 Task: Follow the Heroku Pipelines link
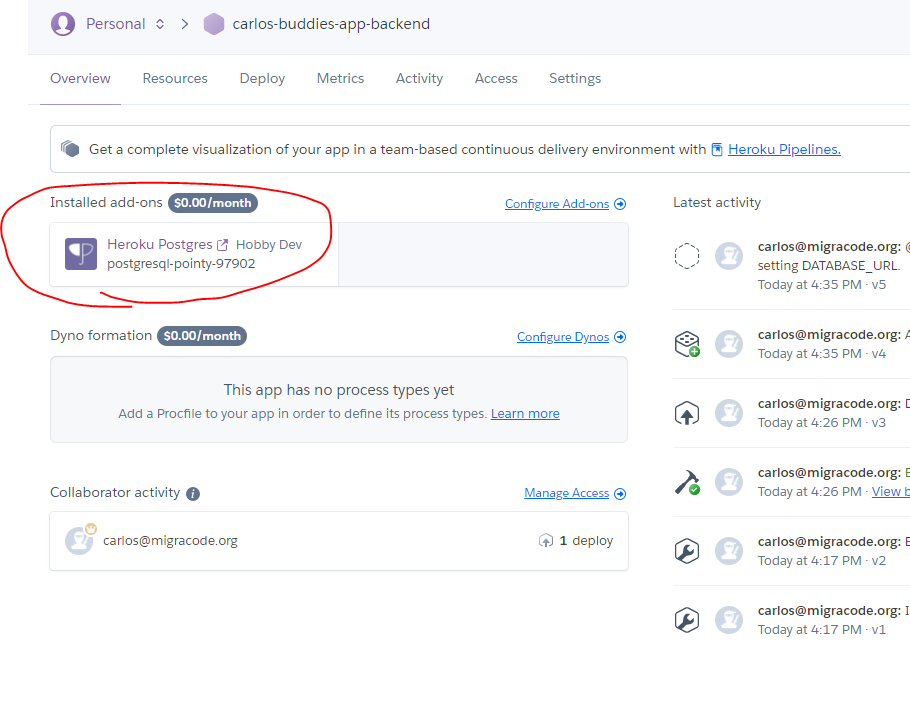(784, 149)
